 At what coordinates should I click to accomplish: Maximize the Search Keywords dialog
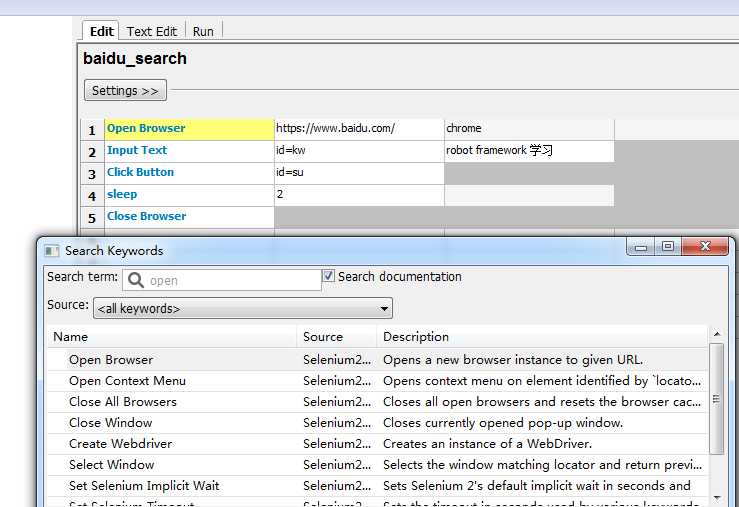coord(667,246)
